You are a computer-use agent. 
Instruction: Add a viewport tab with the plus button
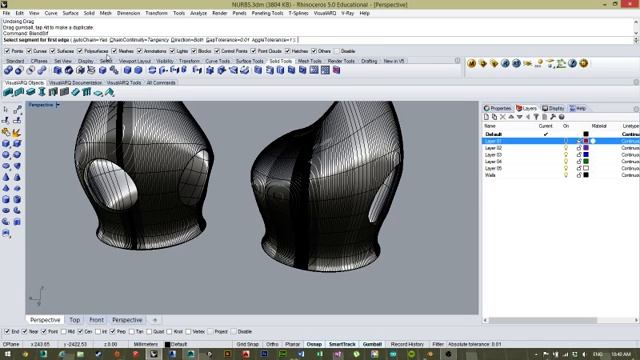(x=155, y=320)
